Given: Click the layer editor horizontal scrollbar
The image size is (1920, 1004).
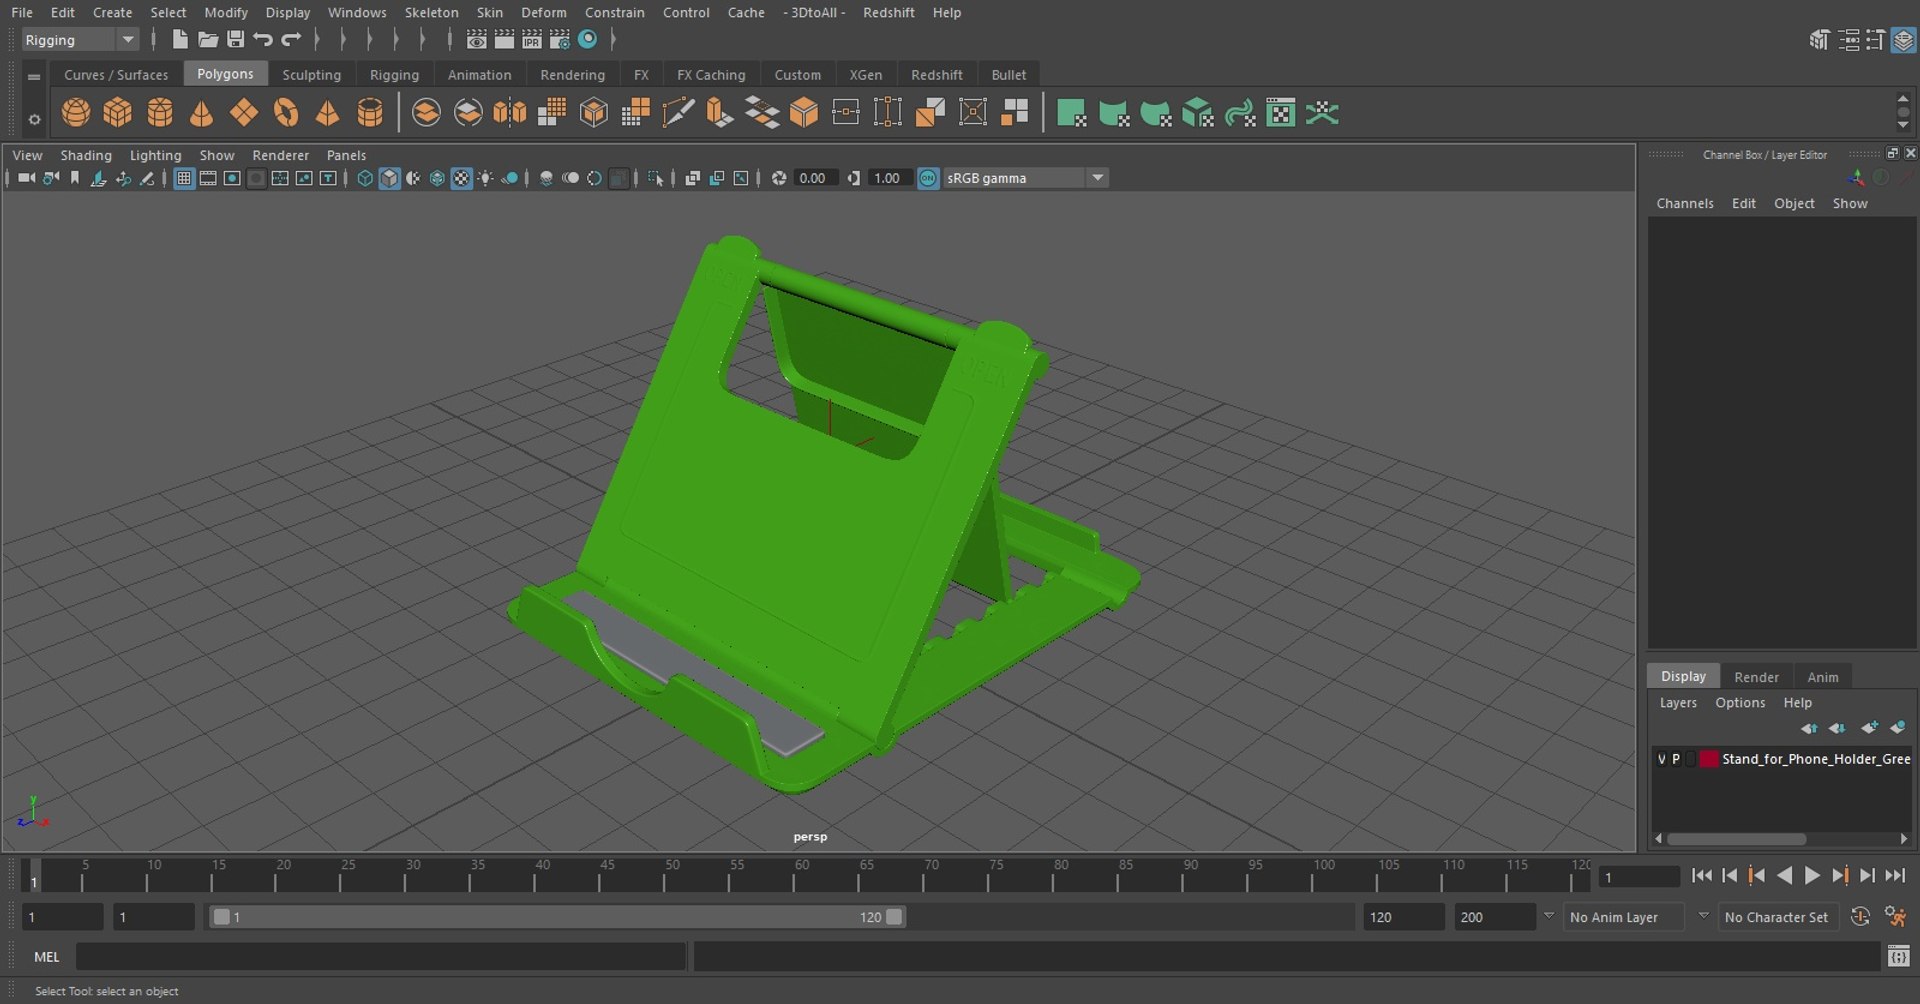Looking at the screenshot, I should coord(1736,839).
